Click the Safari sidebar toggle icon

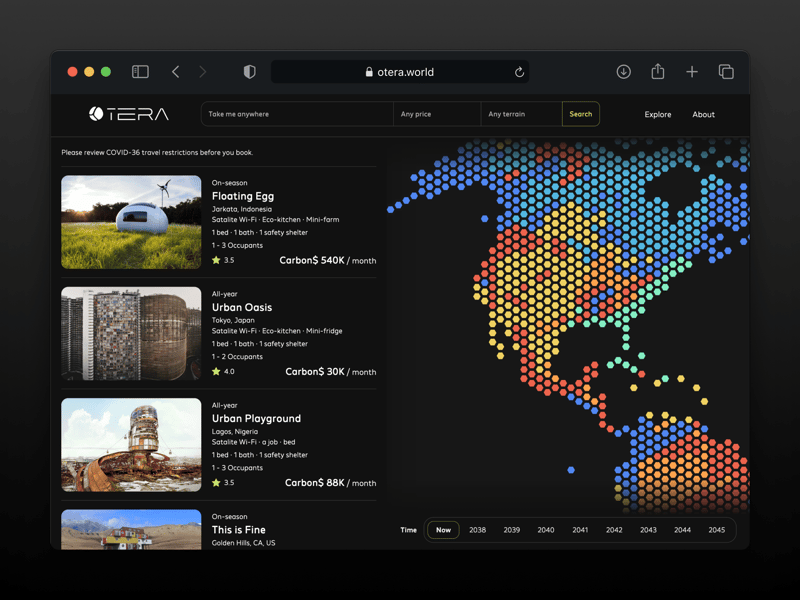[x=140, y=72]
